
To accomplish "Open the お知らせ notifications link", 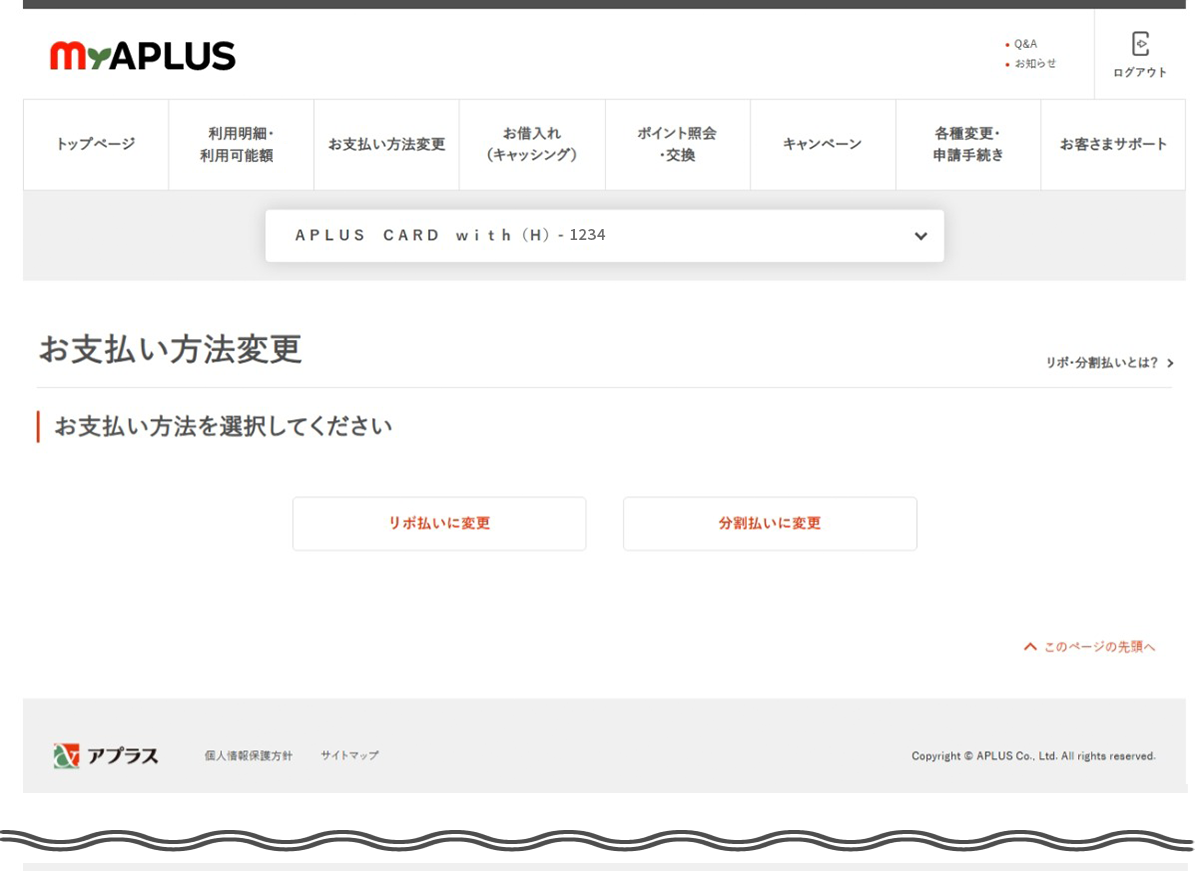I will (x=1034, y=63).
